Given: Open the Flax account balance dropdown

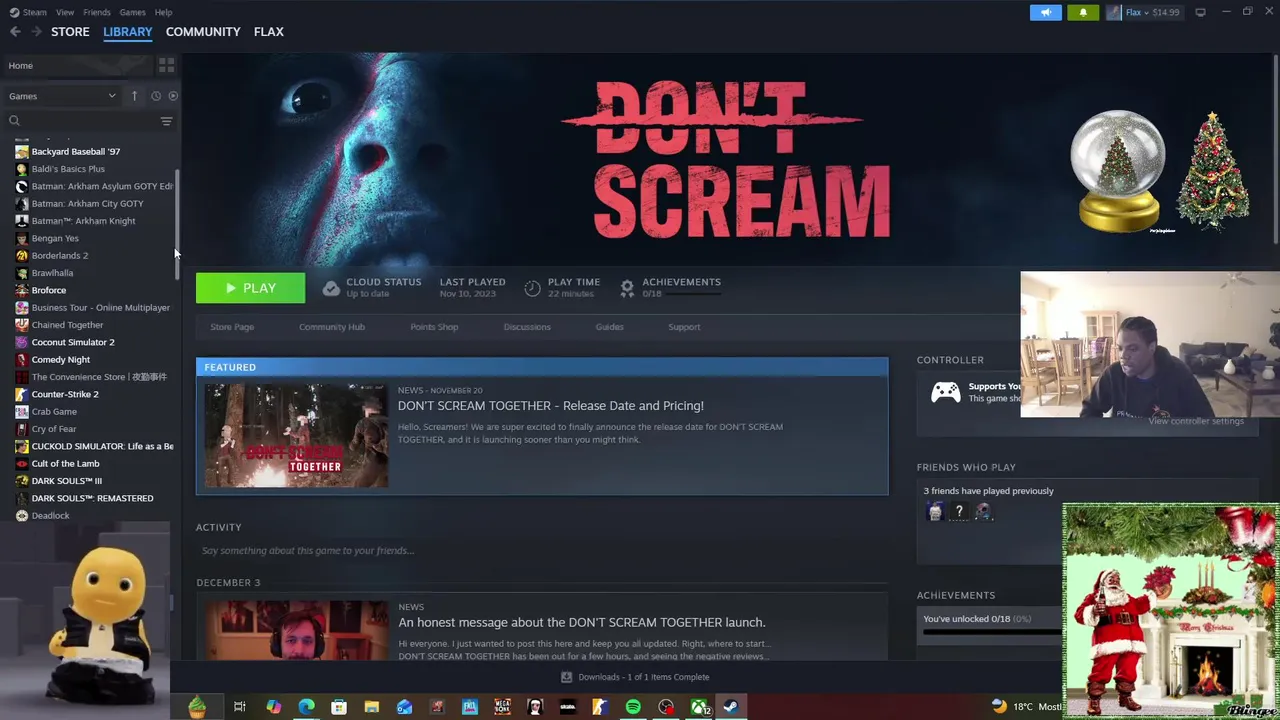Looking at the screenshot, I should coord(1143,12).
